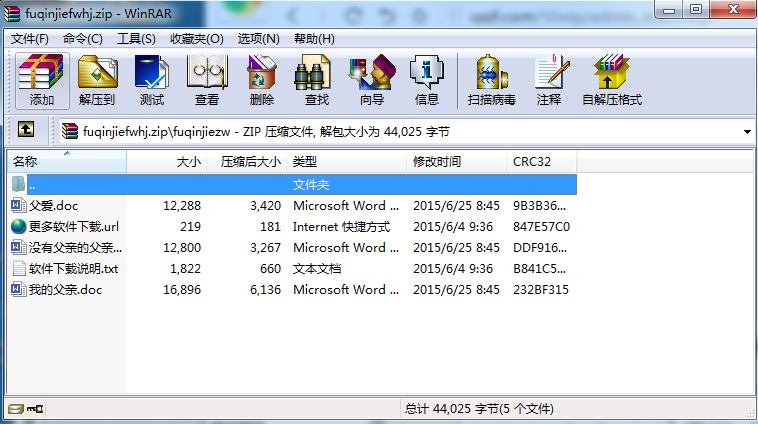Select the file 父爱.doc

(x=54, y=205)
